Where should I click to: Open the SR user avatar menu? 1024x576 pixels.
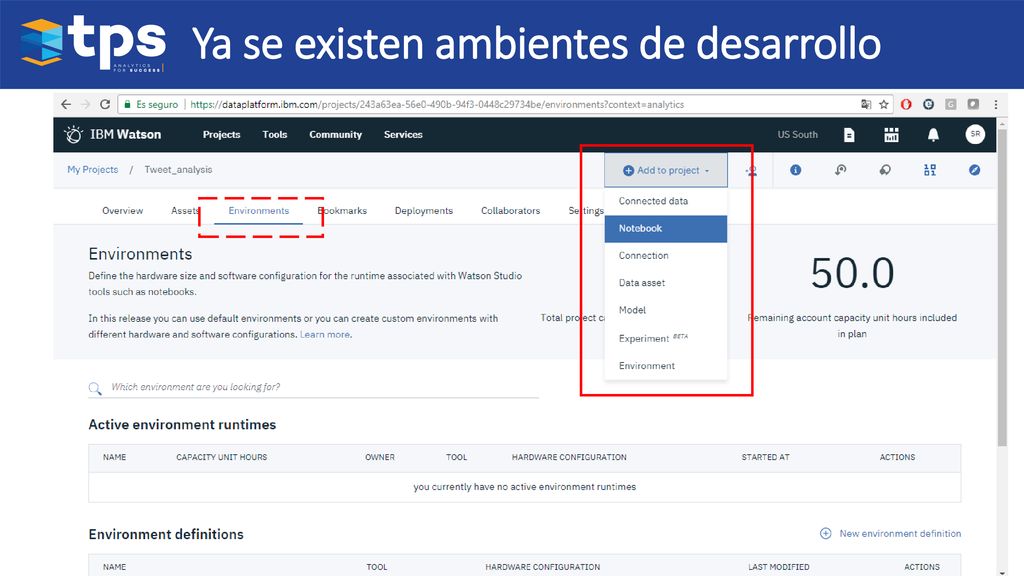pos(975,134)
